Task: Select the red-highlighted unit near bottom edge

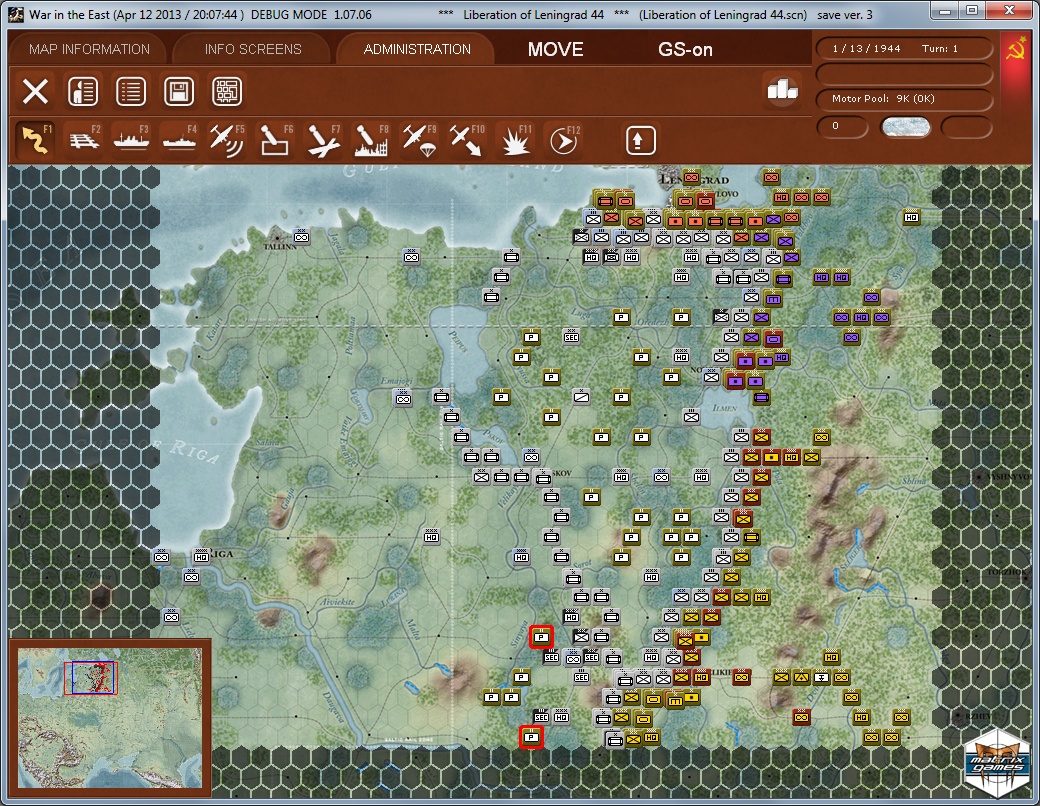Action: [x=532, y=738]
